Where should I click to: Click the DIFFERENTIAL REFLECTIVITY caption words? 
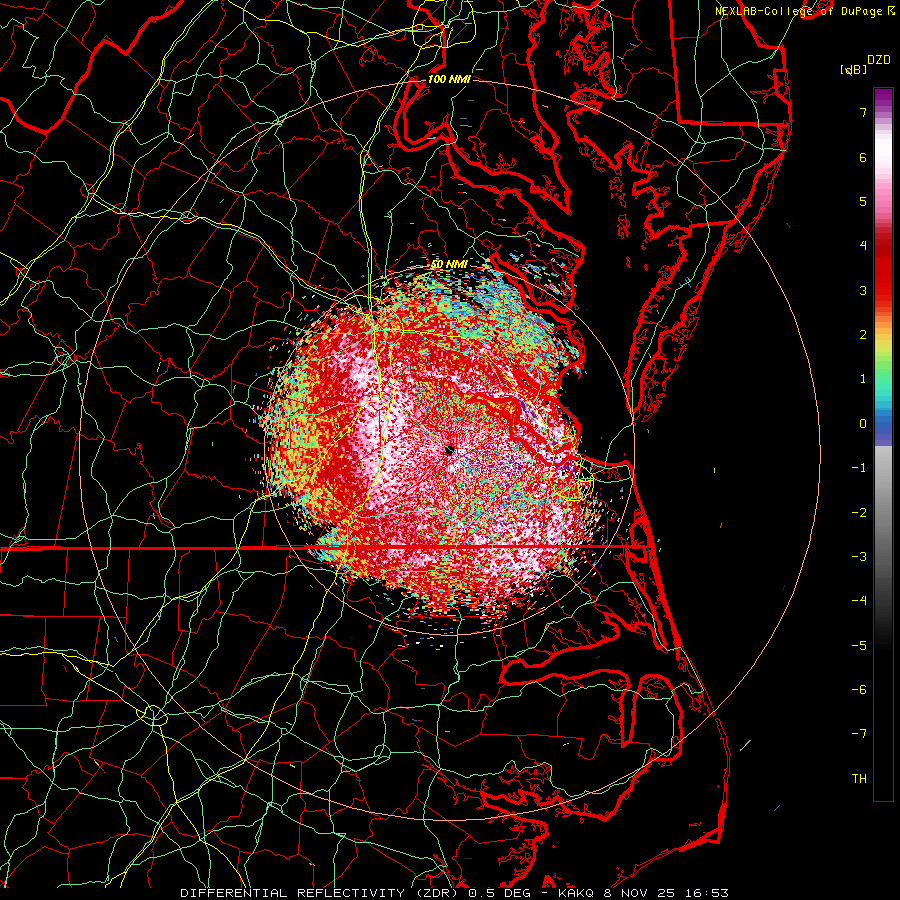[293, 893]
